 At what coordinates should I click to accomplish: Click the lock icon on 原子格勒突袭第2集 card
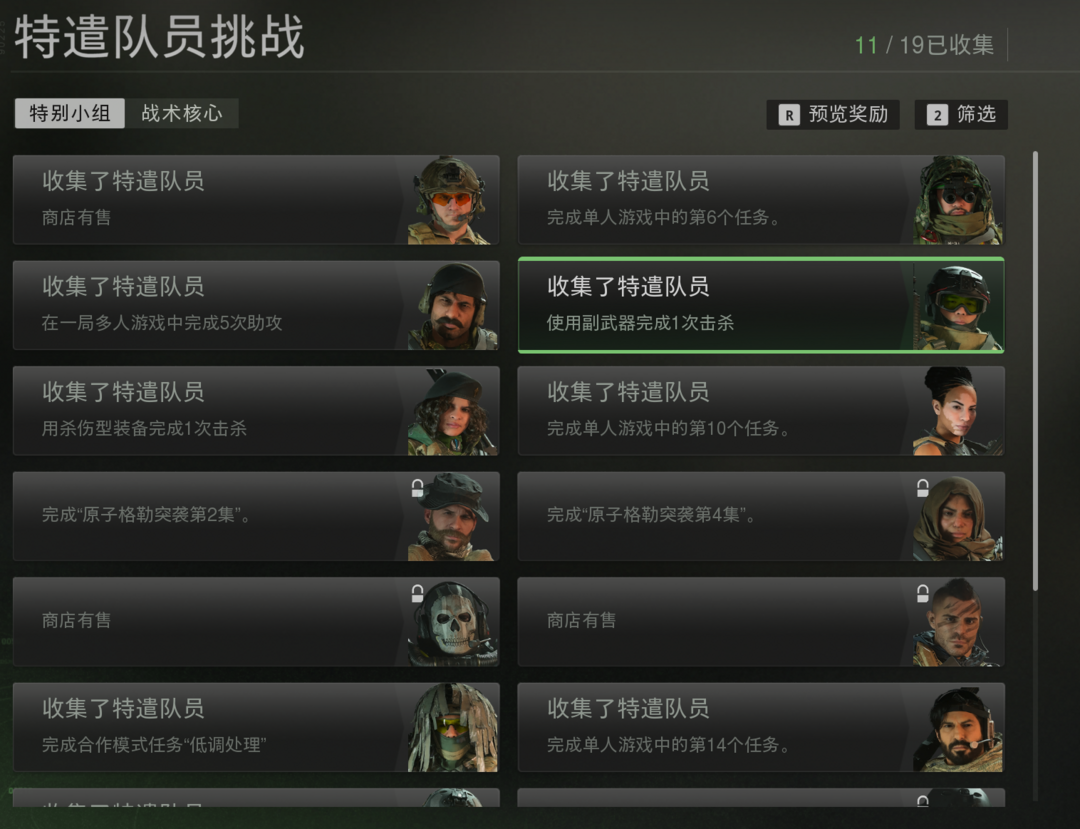pos(417,488)
